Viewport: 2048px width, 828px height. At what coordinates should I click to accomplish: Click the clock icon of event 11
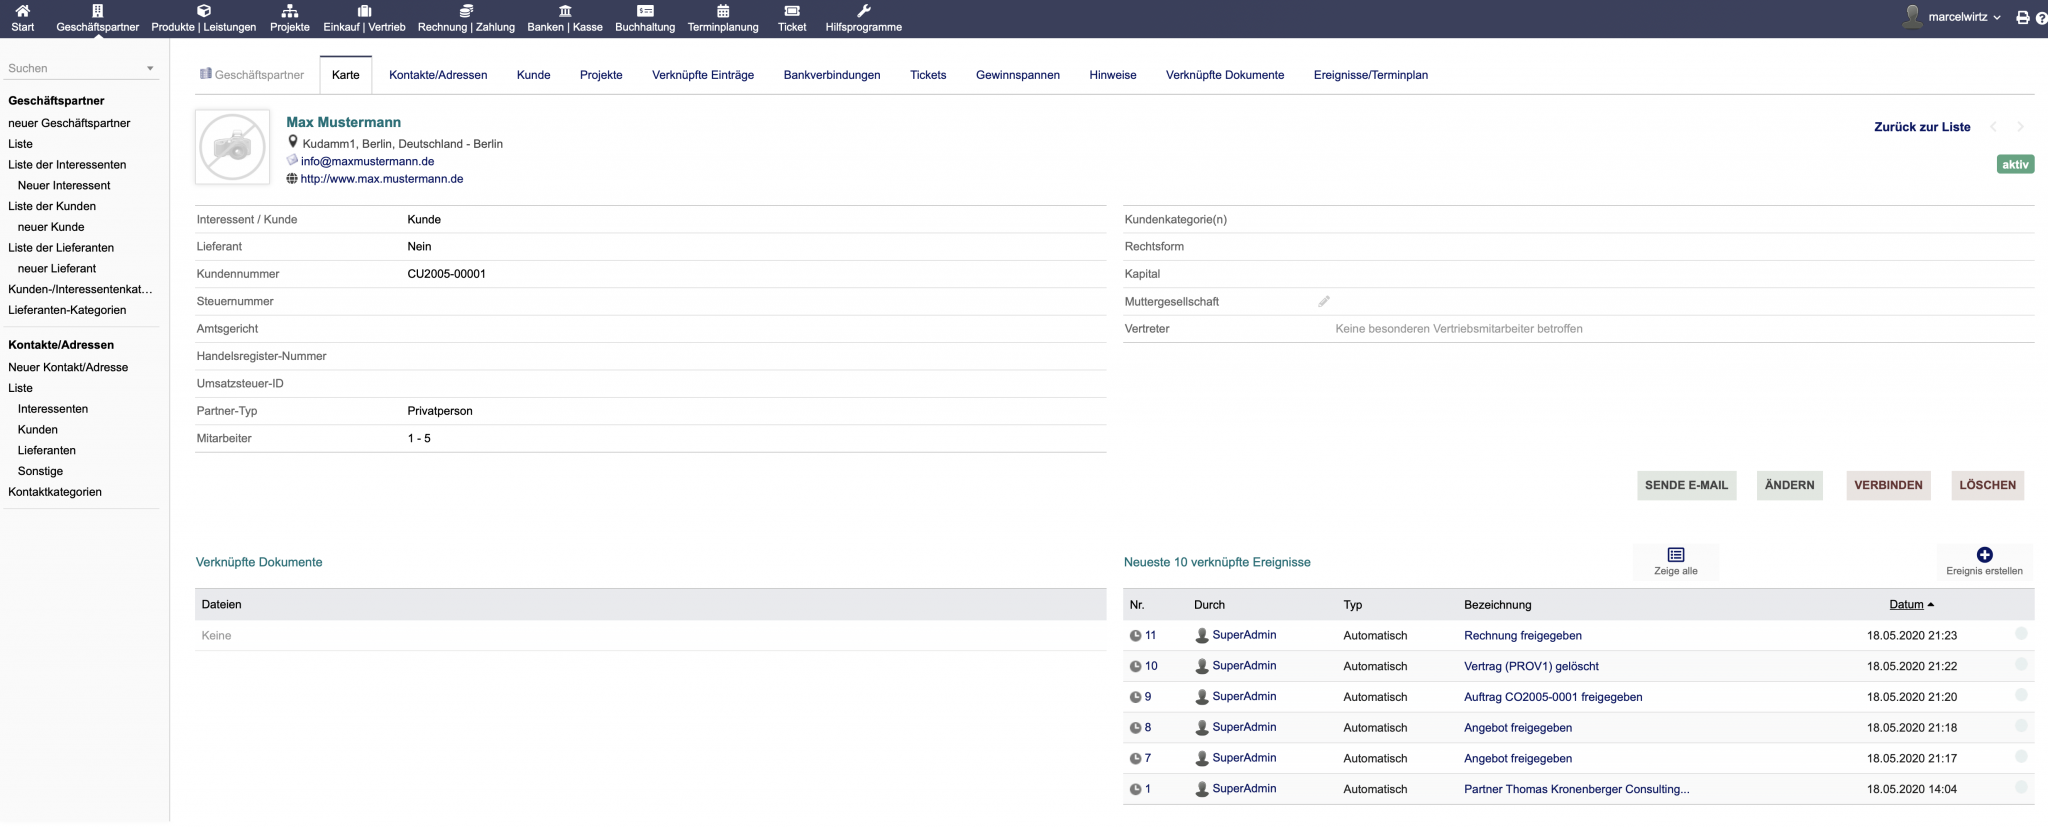(x=1136, y=636)
